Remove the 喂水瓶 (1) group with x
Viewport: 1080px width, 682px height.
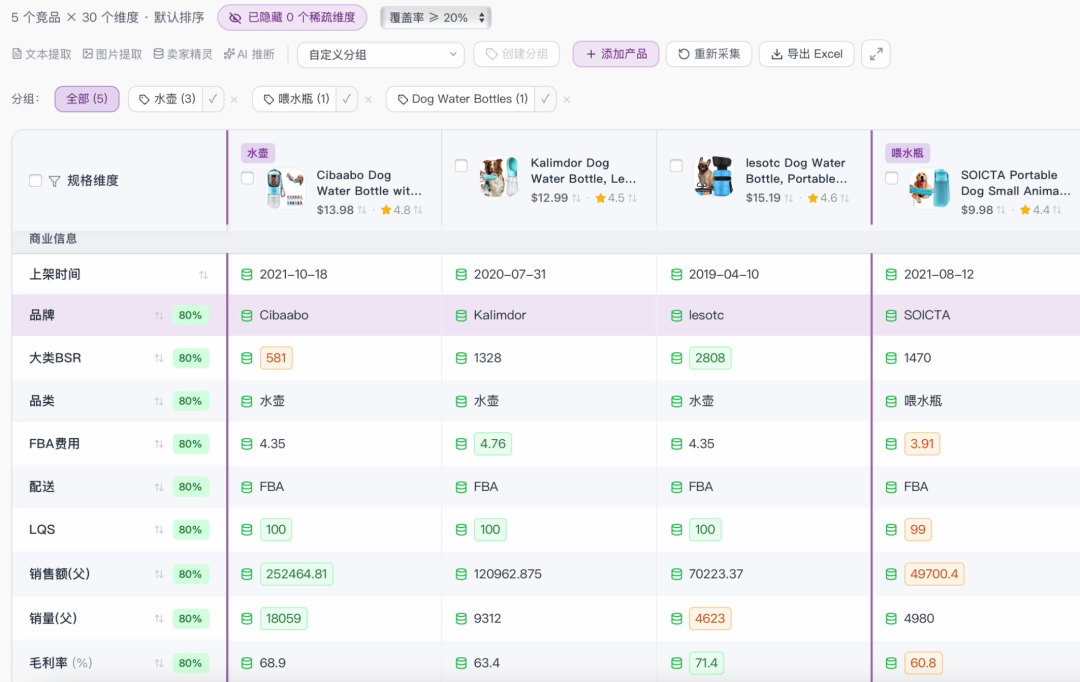click(368, 100)
